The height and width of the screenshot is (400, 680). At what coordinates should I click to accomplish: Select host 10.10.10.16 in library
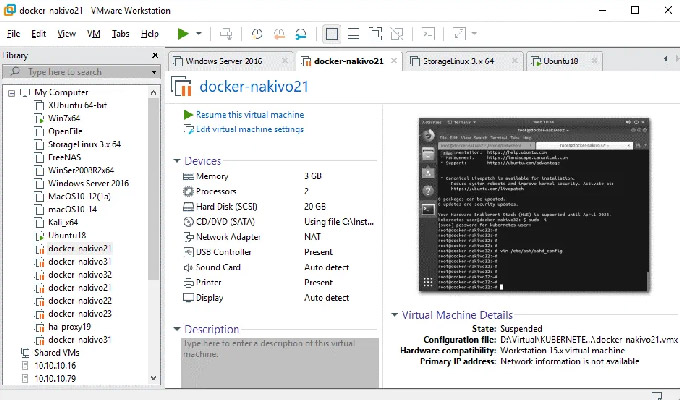(55, 366)
